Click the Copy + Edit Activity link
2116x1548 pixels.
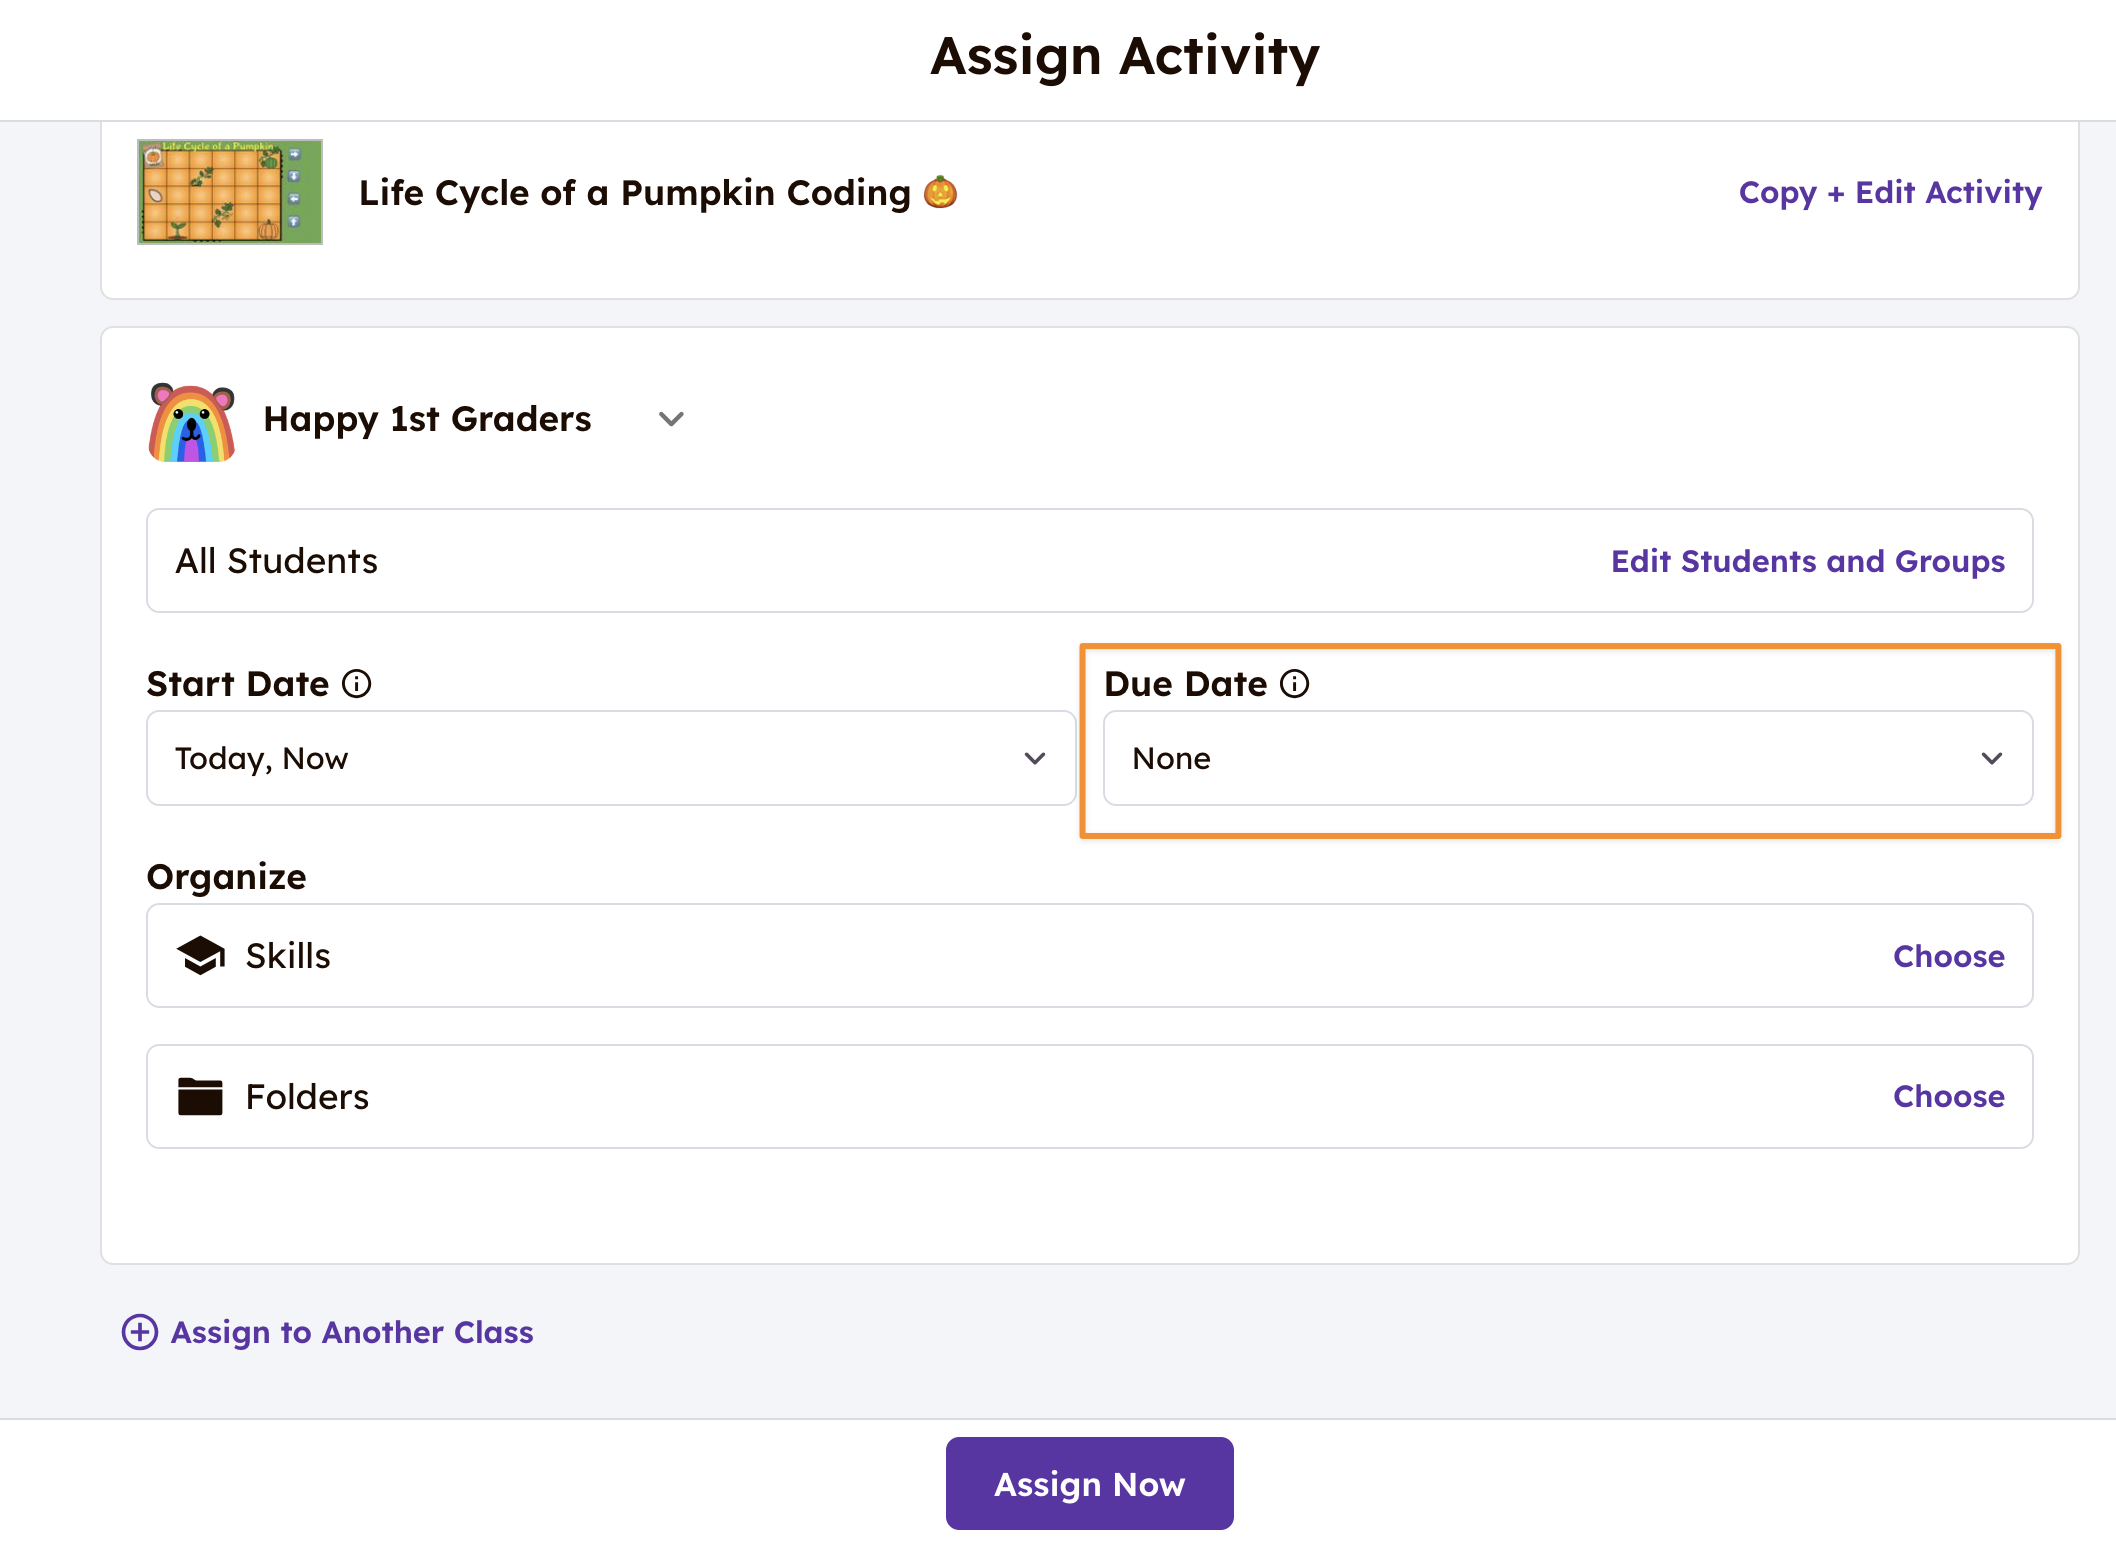pyautogui.click(x=1890, y=192)
